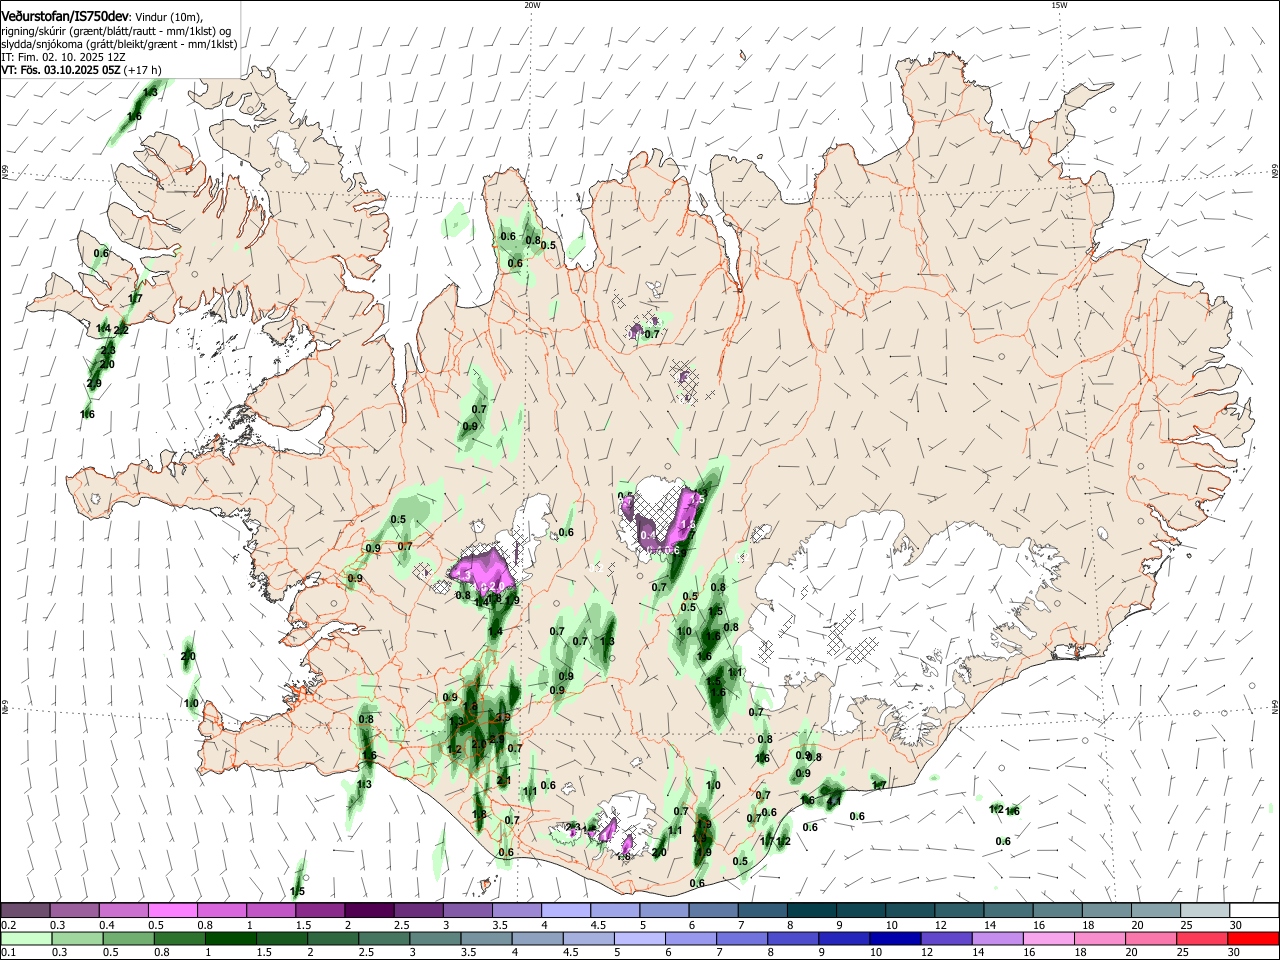This screenshot has height=960, width=1280.
Task: Click the grey-green 3–3.5 swatch in the lower legend row
Action: [435, 939]
